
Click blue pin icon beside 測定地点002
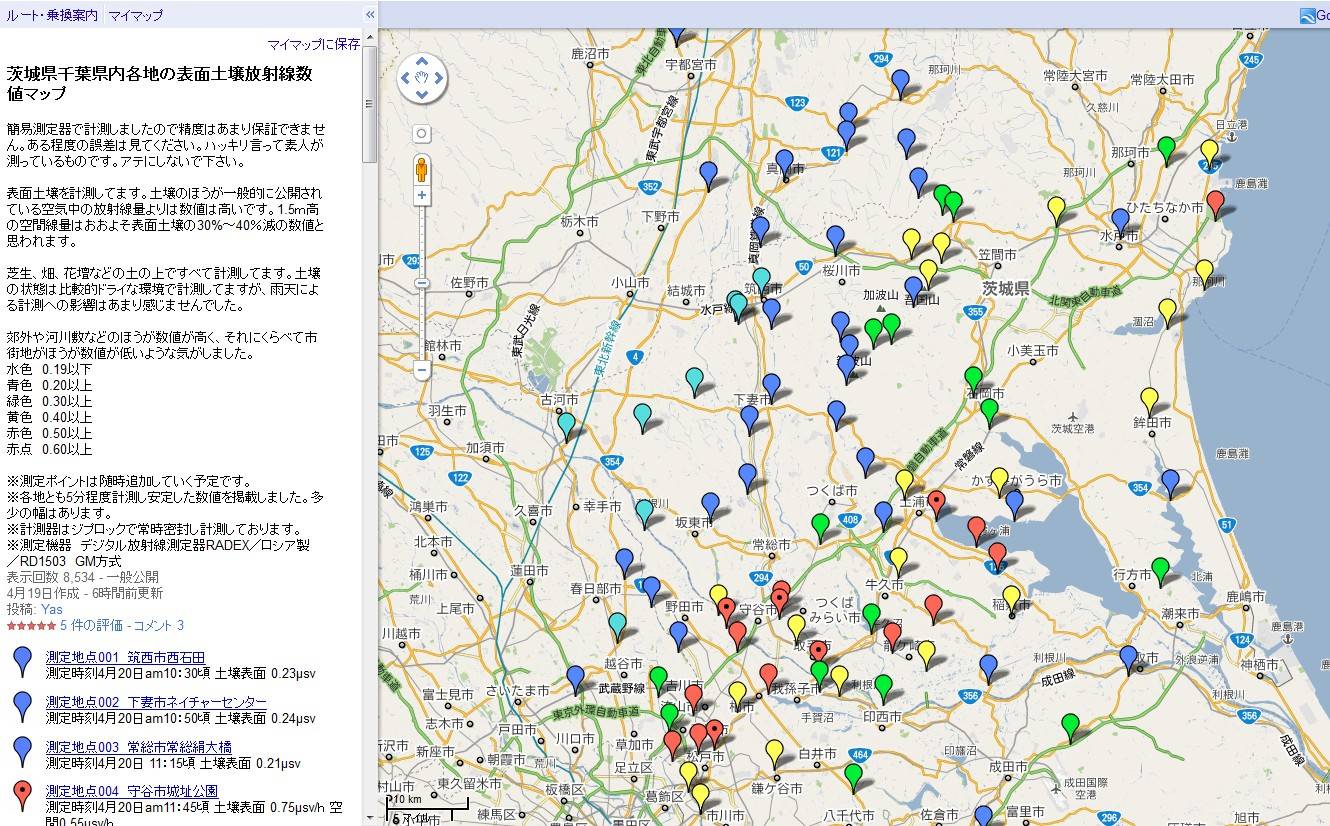[x=24, y=707]
